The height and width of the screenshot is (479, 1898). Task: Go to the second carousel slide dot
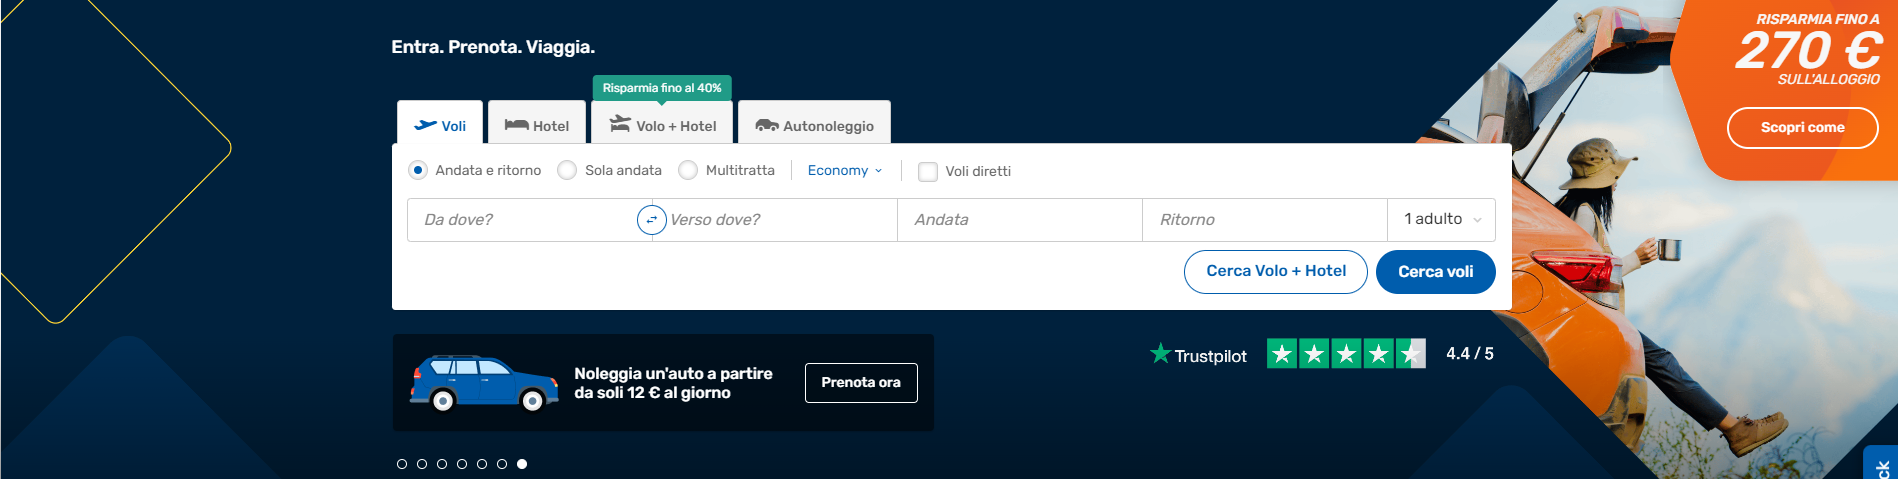422,464
